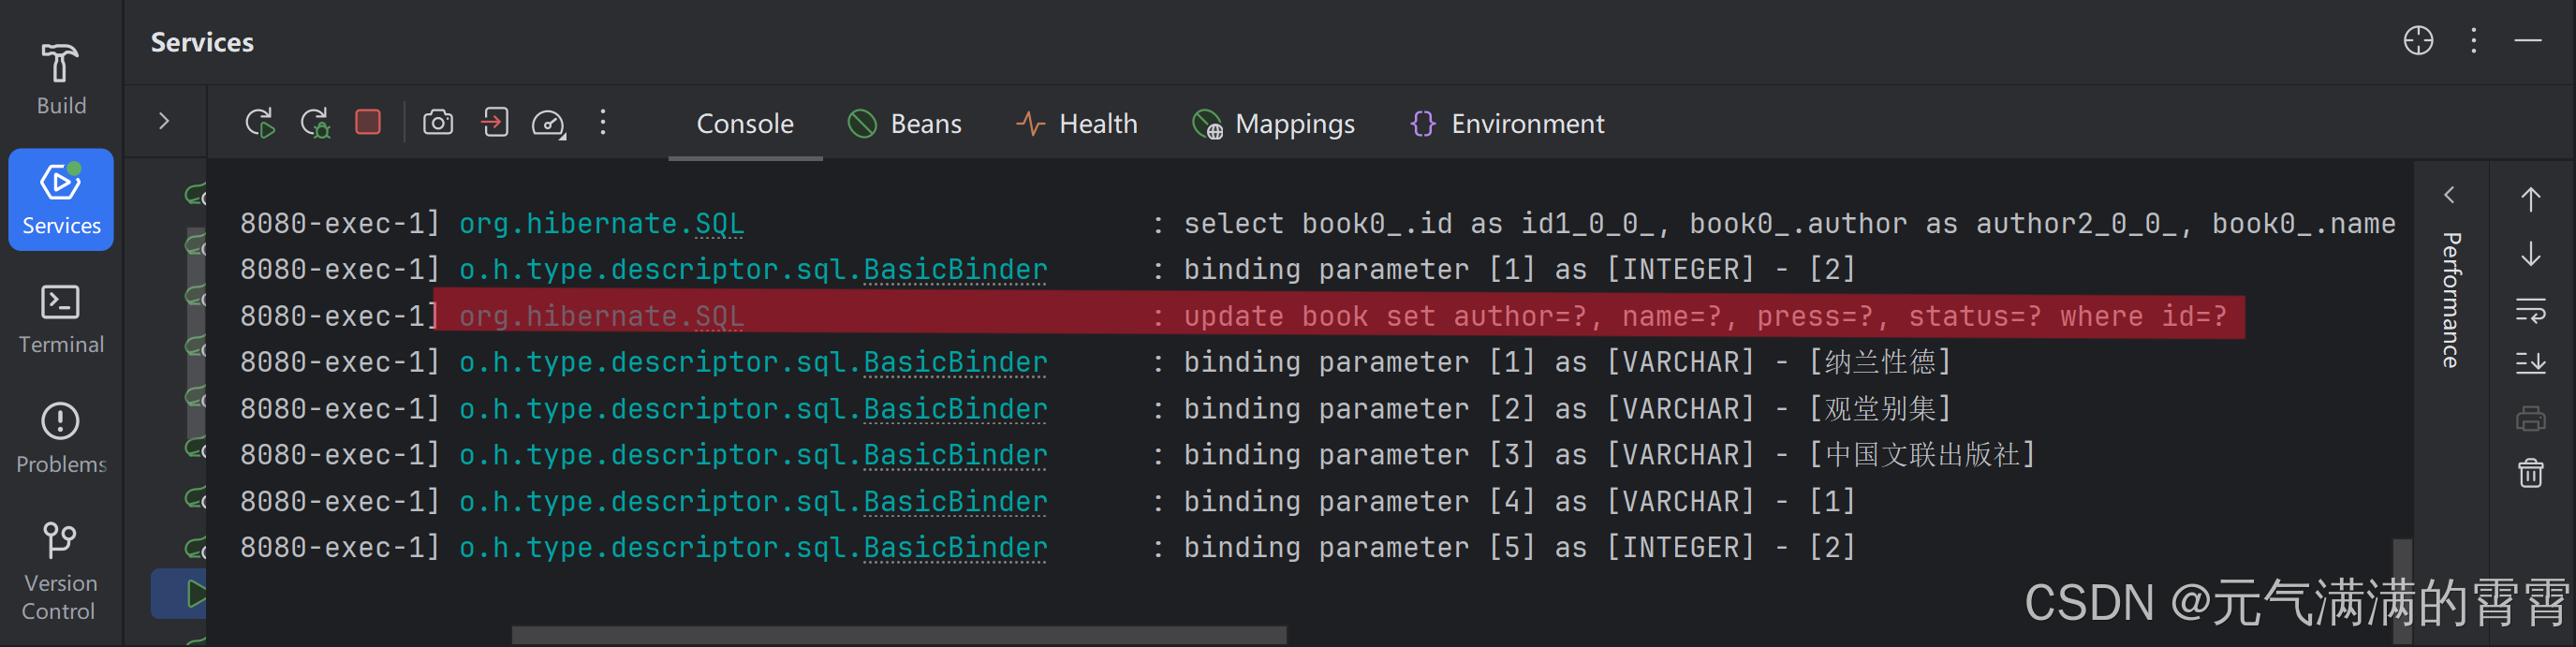Capture a thread dump snapshot
The width and height of the screenshot is (2576, 647).
[x=438, y=122]
